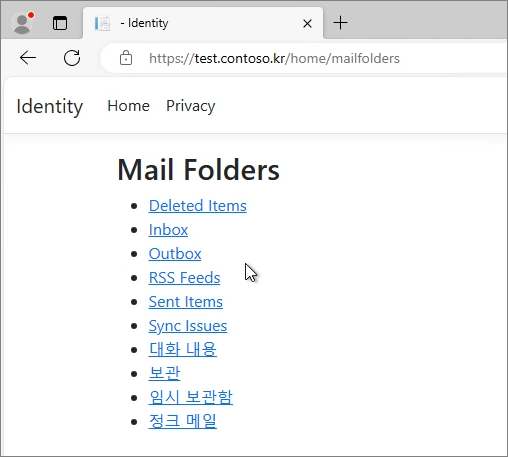The image size is (508, 457).
Task: Open the Privacy navigation item
Action: click(191, 106)
